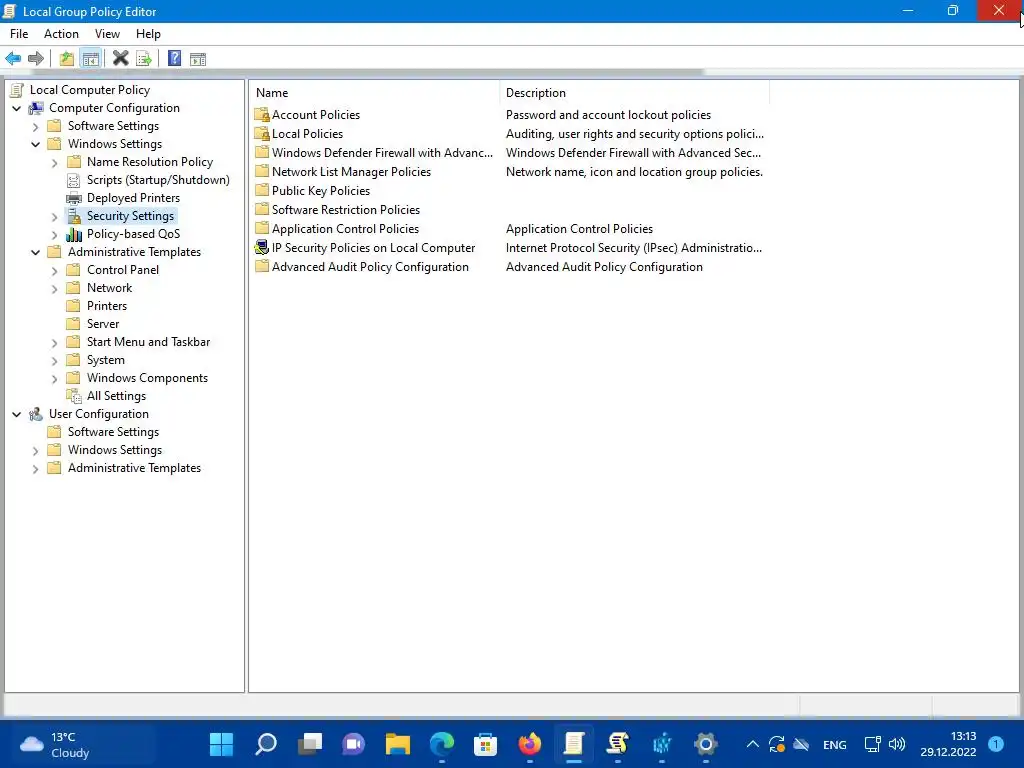1024x768 pixels.
Task: Open the View menu
Action: (x=107, y=34)
